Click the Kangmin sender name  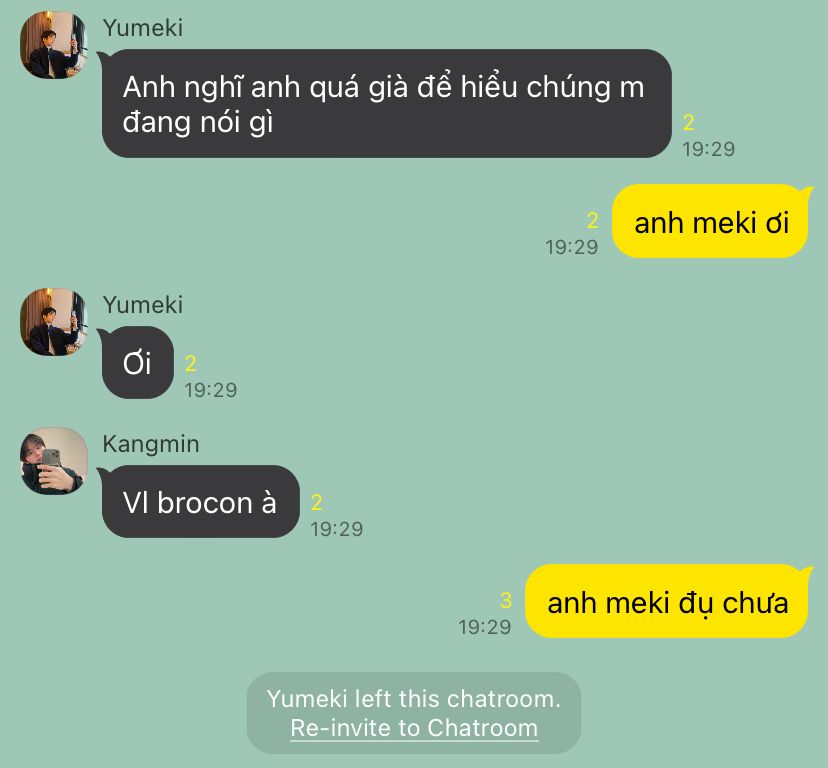click(151, 444)
